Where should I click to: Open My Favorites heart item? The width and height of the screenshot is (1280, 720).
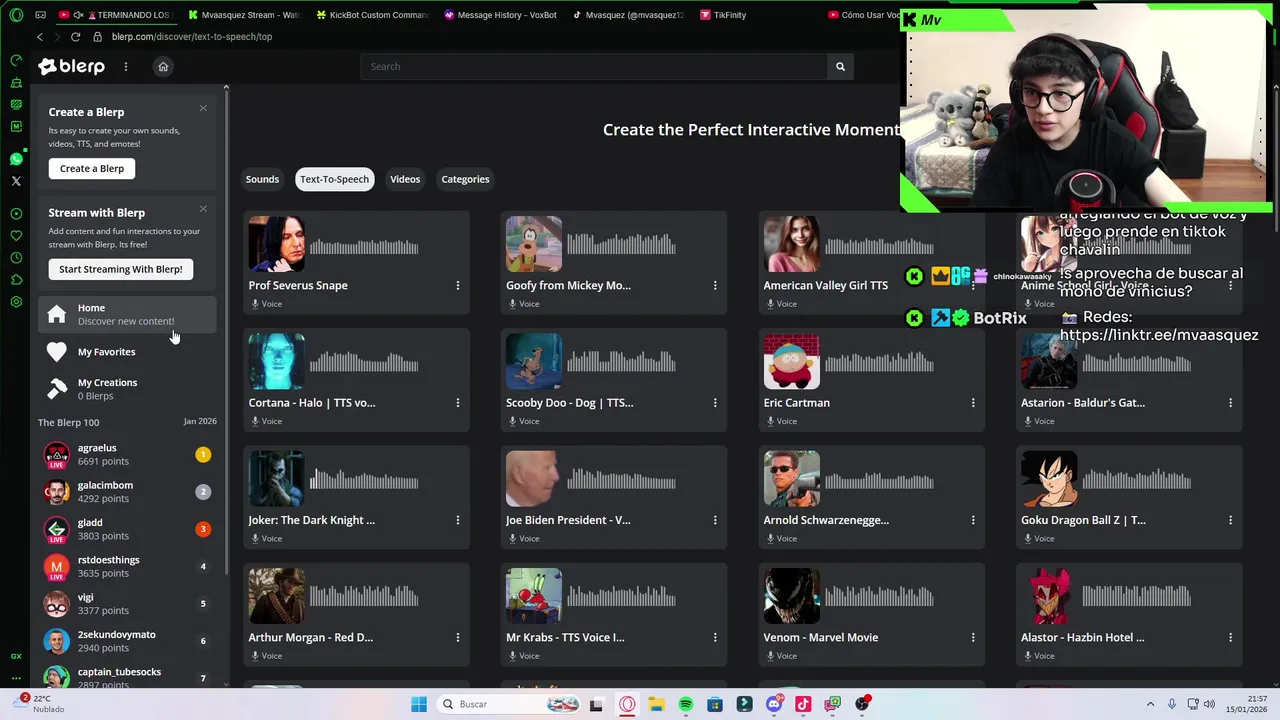click(x=127, y=352)
